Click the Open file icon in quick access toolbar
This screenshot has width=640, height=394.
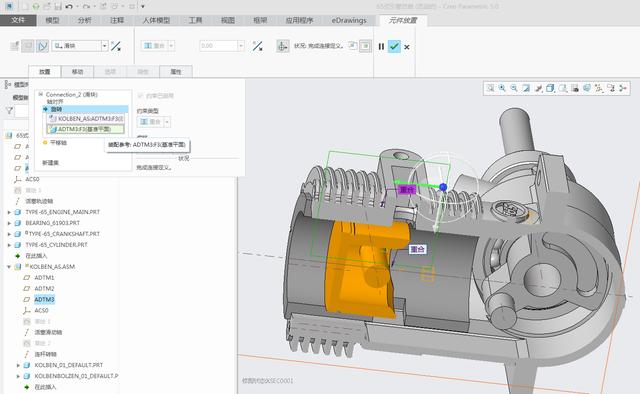47,7
